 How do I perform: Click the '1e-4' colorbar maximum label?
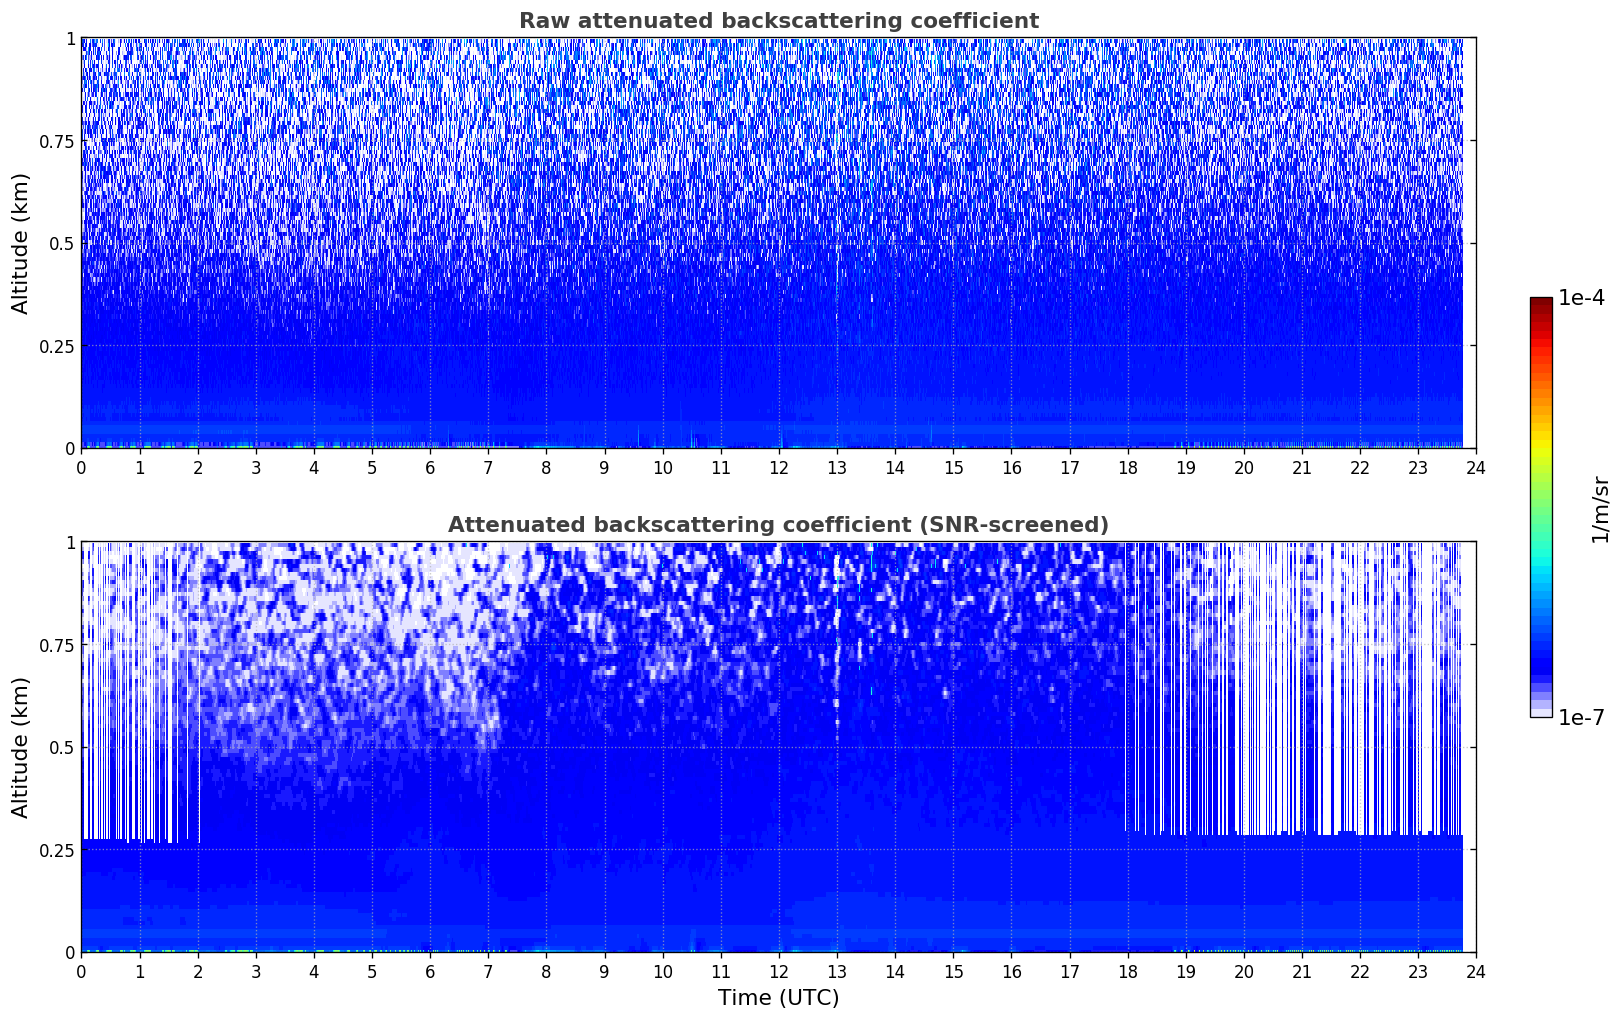(1581, 298)
